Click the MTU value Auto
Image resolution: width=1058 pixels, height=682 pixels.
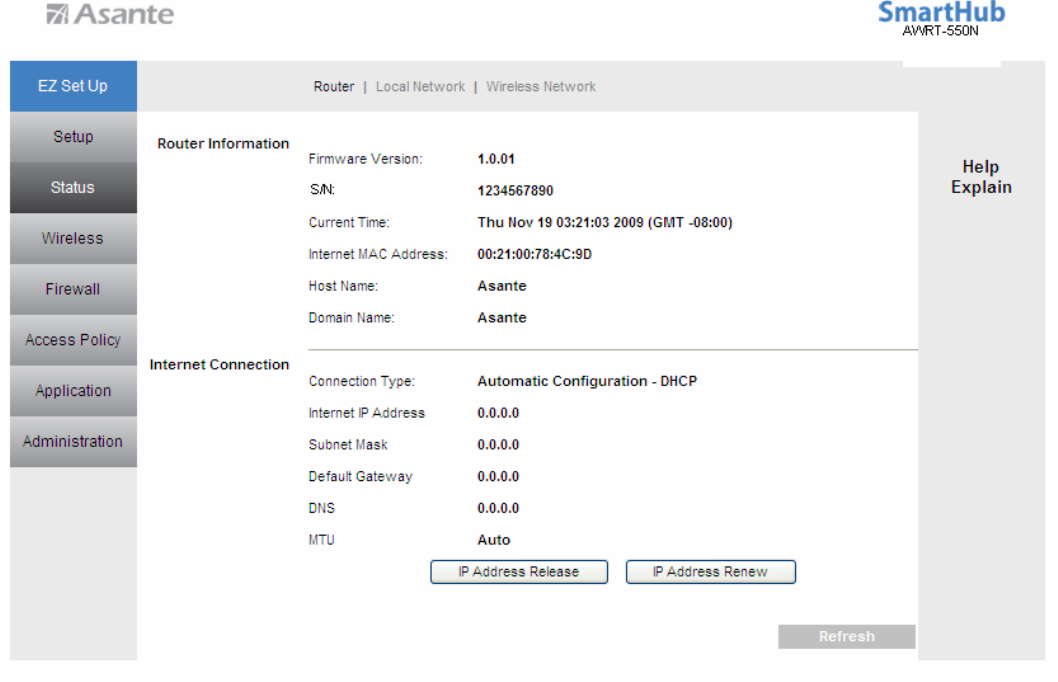[494, 540]
